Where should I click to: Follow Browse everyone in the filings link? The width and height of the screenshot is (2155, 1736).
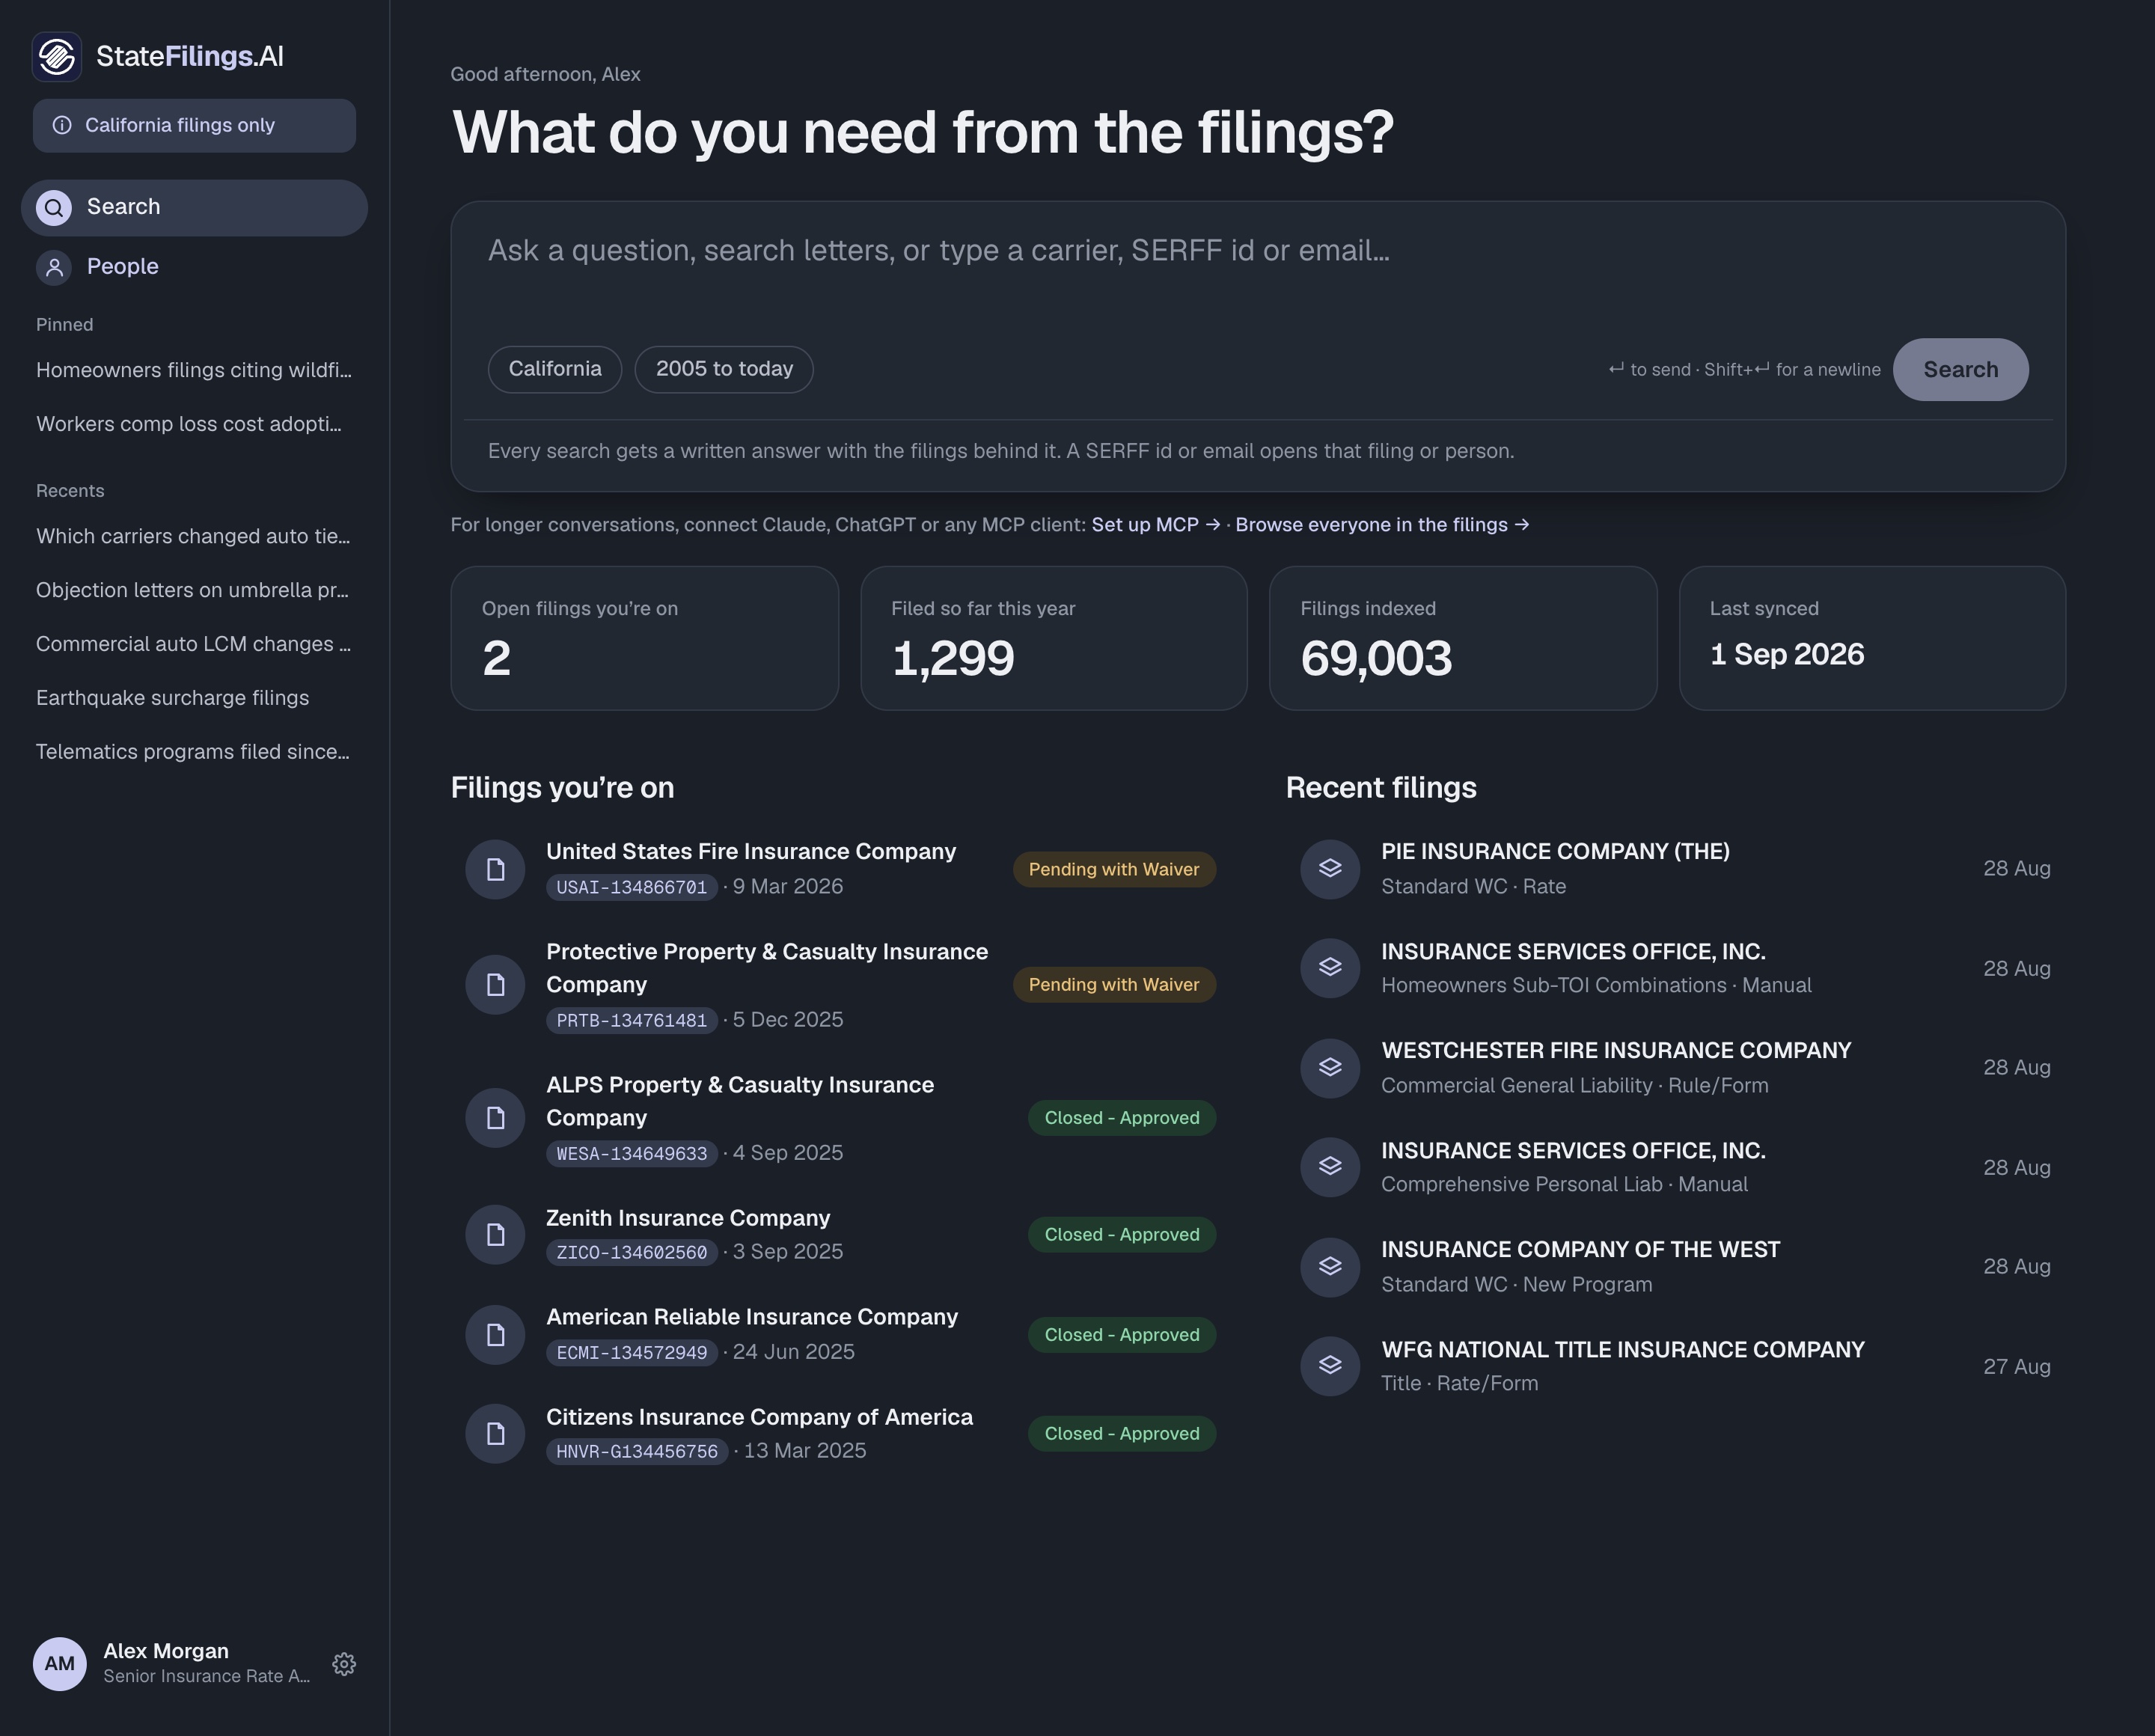1382,525
